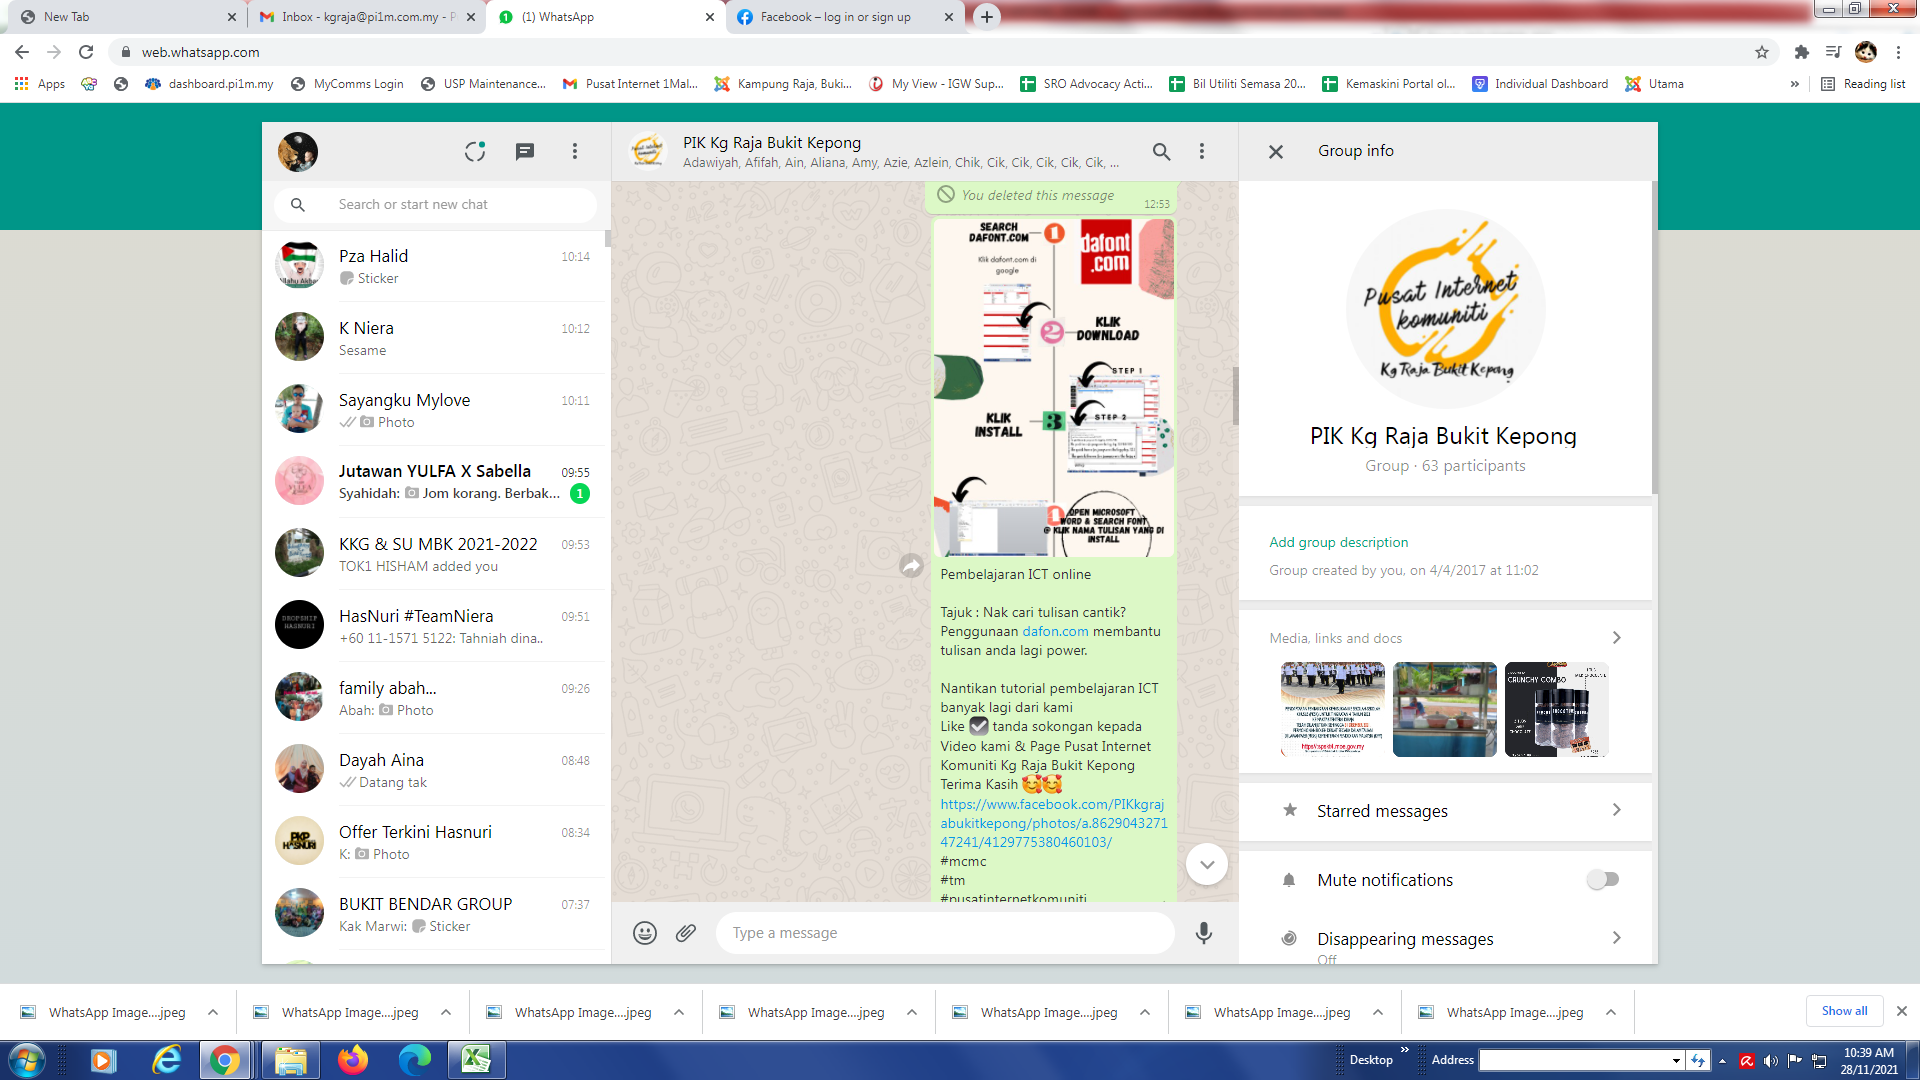Viewport: 1920px width, 1080px height.
Task: Switch to the Facebook login tab
Action: pyautogui.click(x=835, y=17)
